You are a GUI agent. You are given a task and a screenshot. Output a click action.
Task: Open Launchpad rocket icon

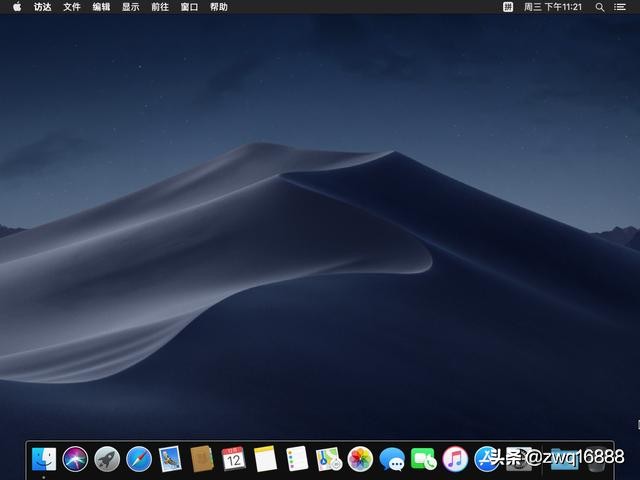pyautogui.click(x=107, y=459)
